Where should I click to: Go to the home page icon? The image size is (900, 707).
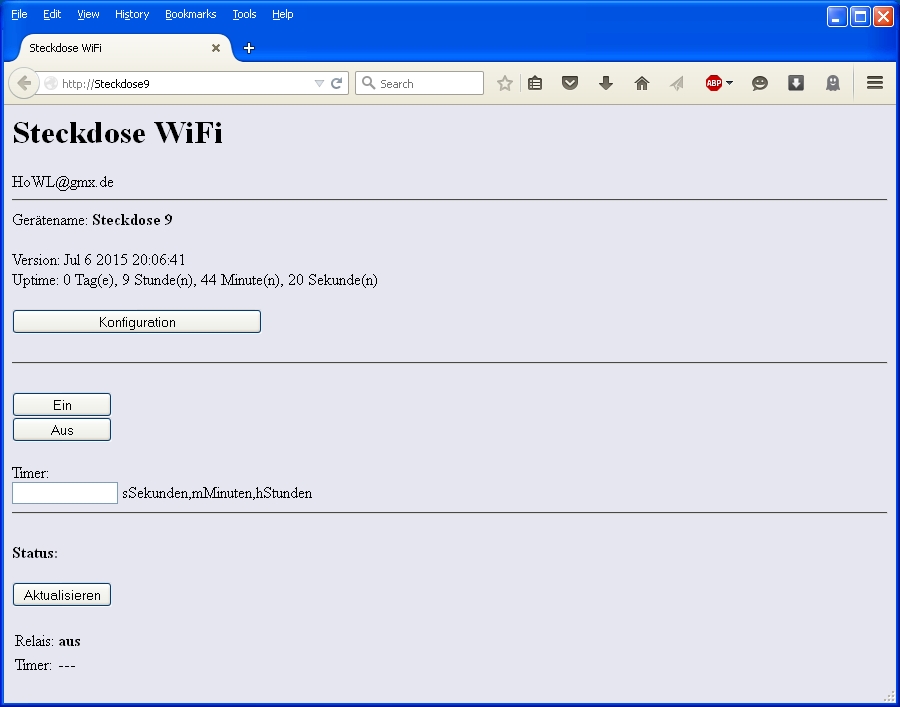click(642, 84)
